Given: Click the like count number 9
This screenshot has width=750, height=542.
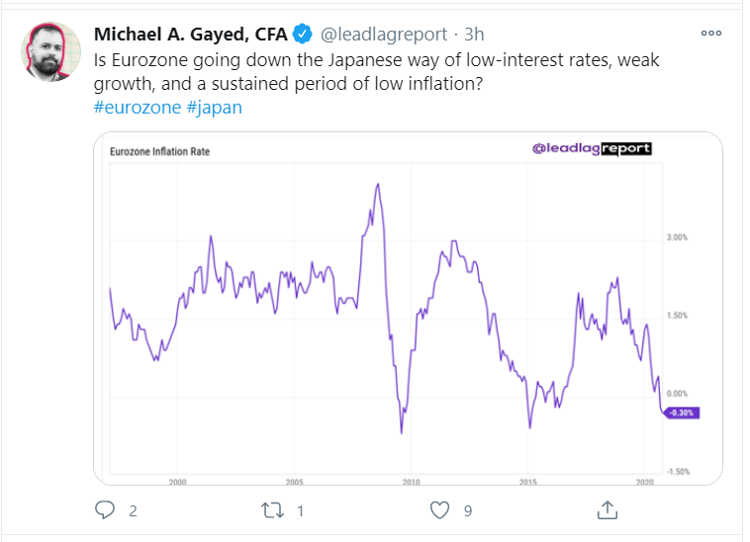Looking at the screenshot, I should point(467,512).
